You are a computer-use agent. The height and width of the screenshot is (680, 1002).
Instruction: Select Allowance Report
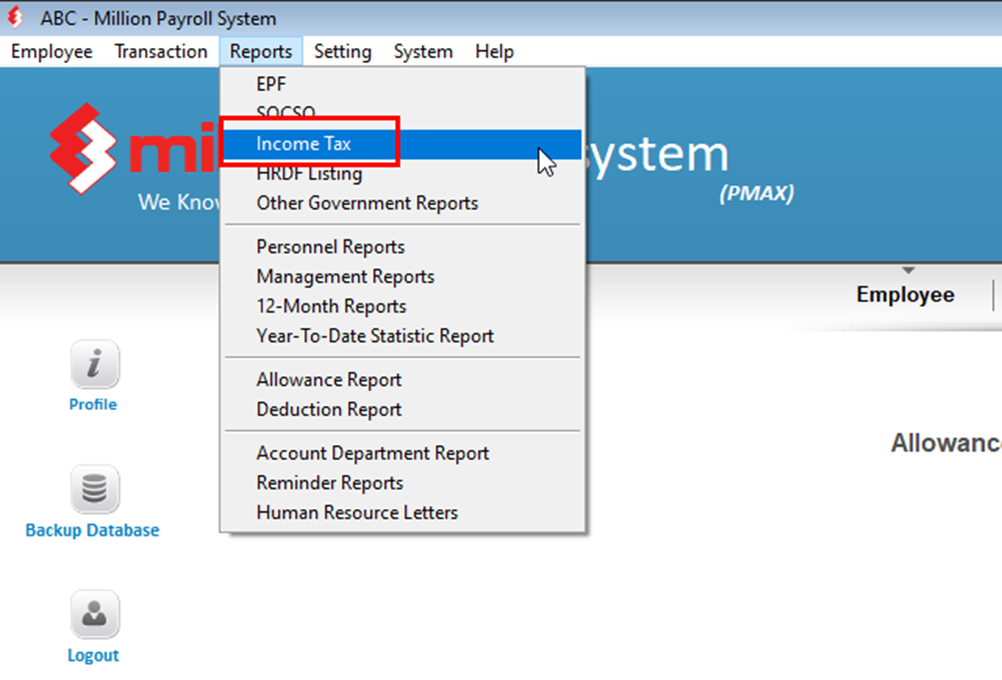coord(403,380)
